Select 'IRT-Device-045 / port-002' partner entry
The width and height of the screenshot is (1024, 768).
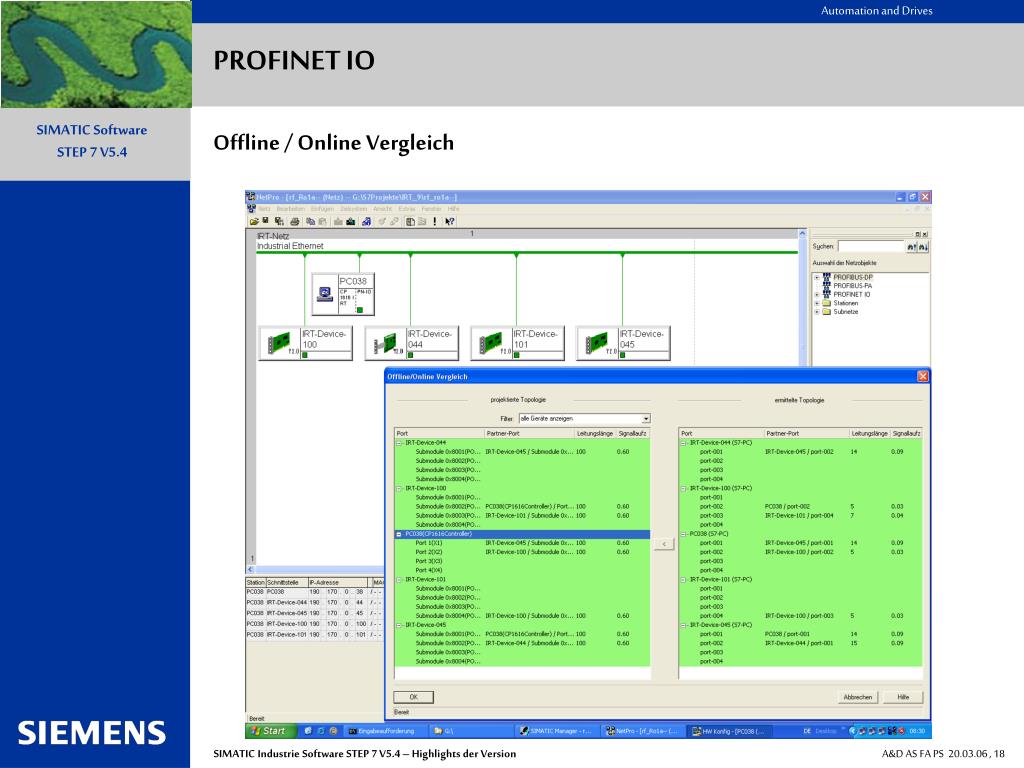click(x=799, y=452)
